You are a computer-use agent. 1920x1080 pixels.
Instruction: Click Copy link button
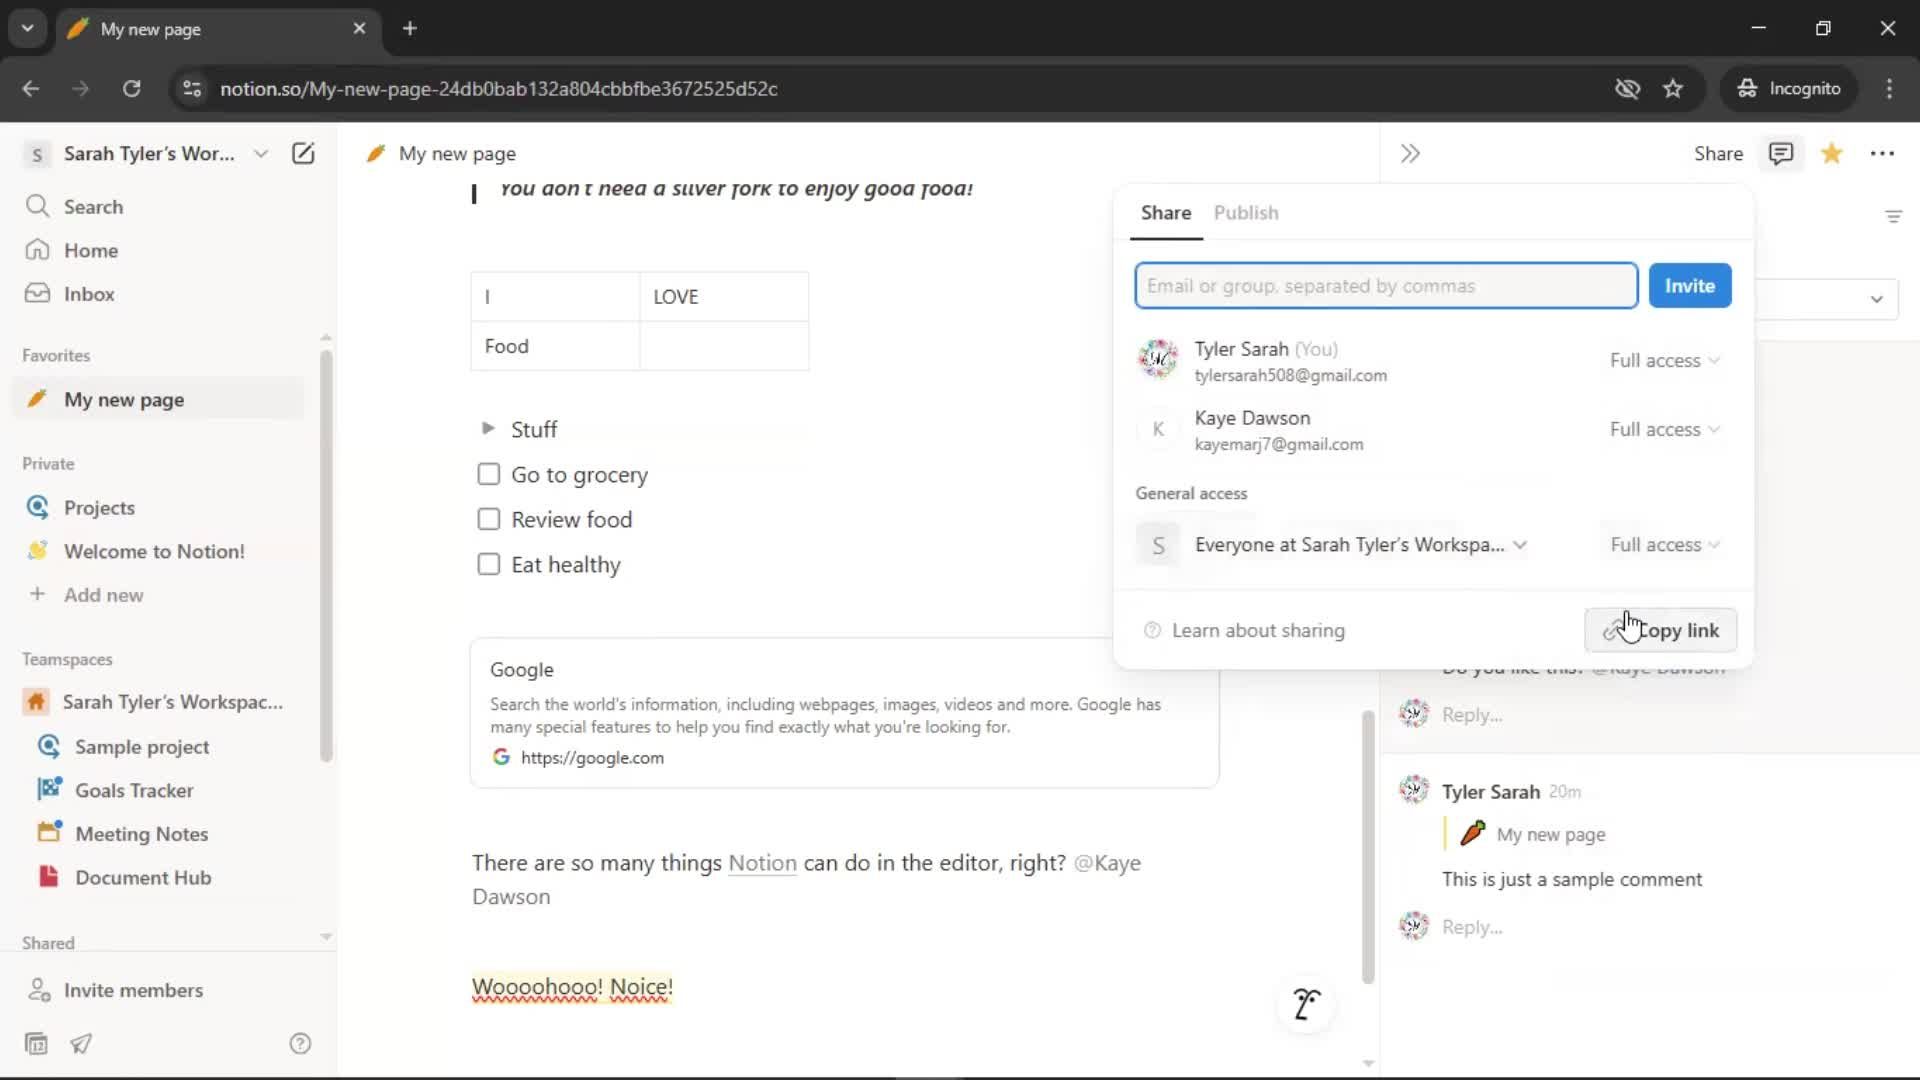pyautogui.click(x=1660, y=630)
